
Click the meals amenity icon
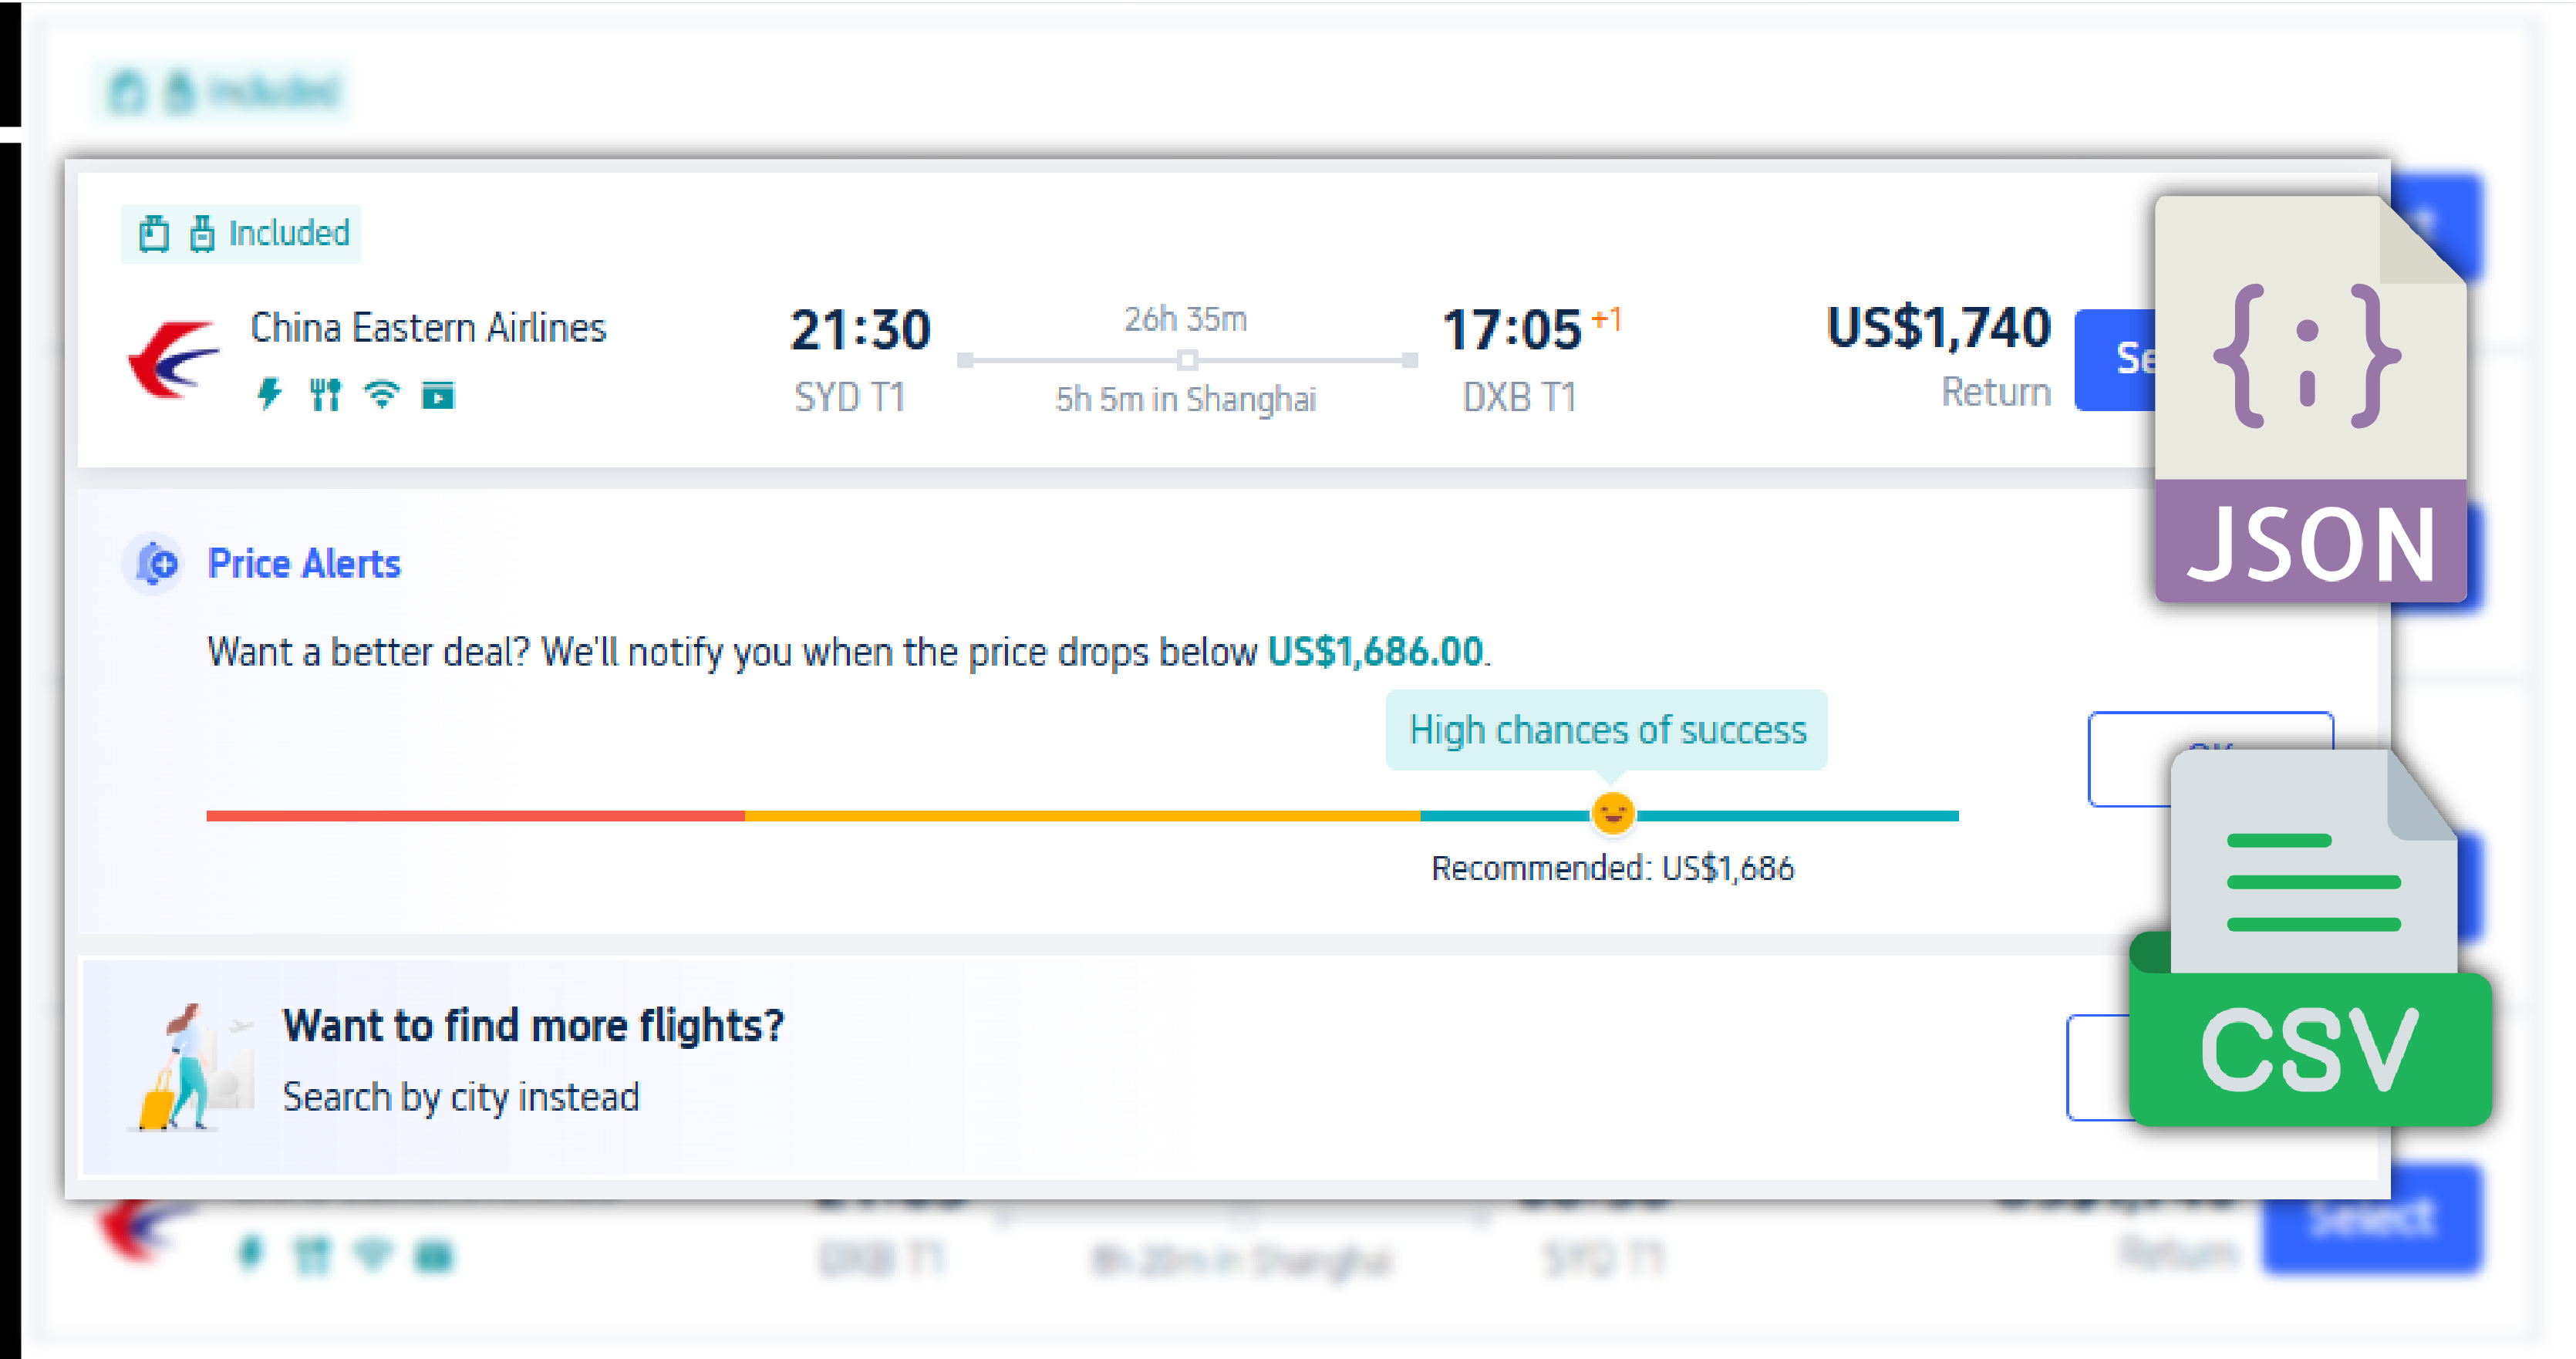[326, 395]
